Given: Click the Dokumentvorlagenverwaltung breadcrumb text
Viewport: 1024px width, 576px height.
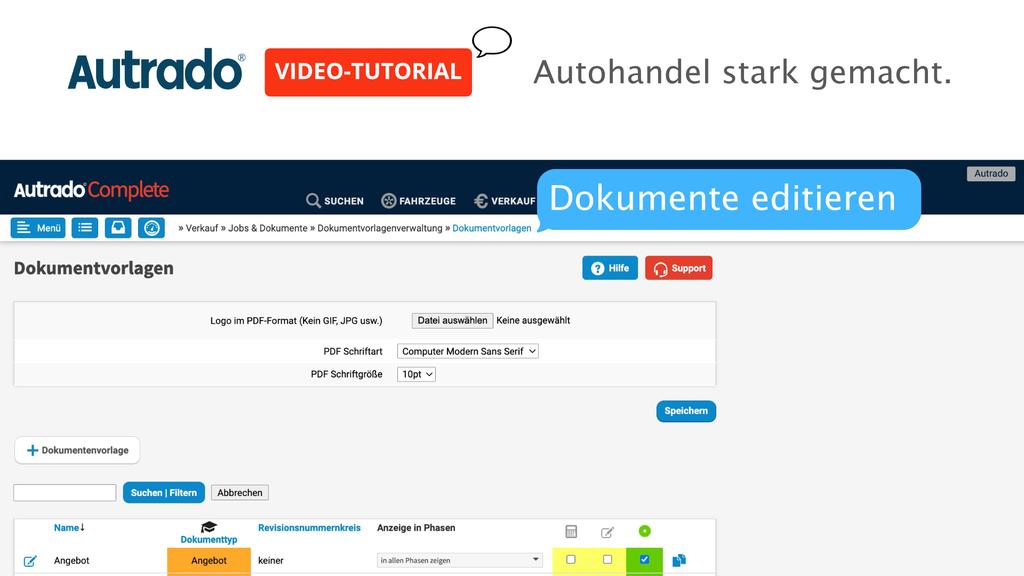Looking at the screenshot, I should pyautogui.click(x=379, y=228).
